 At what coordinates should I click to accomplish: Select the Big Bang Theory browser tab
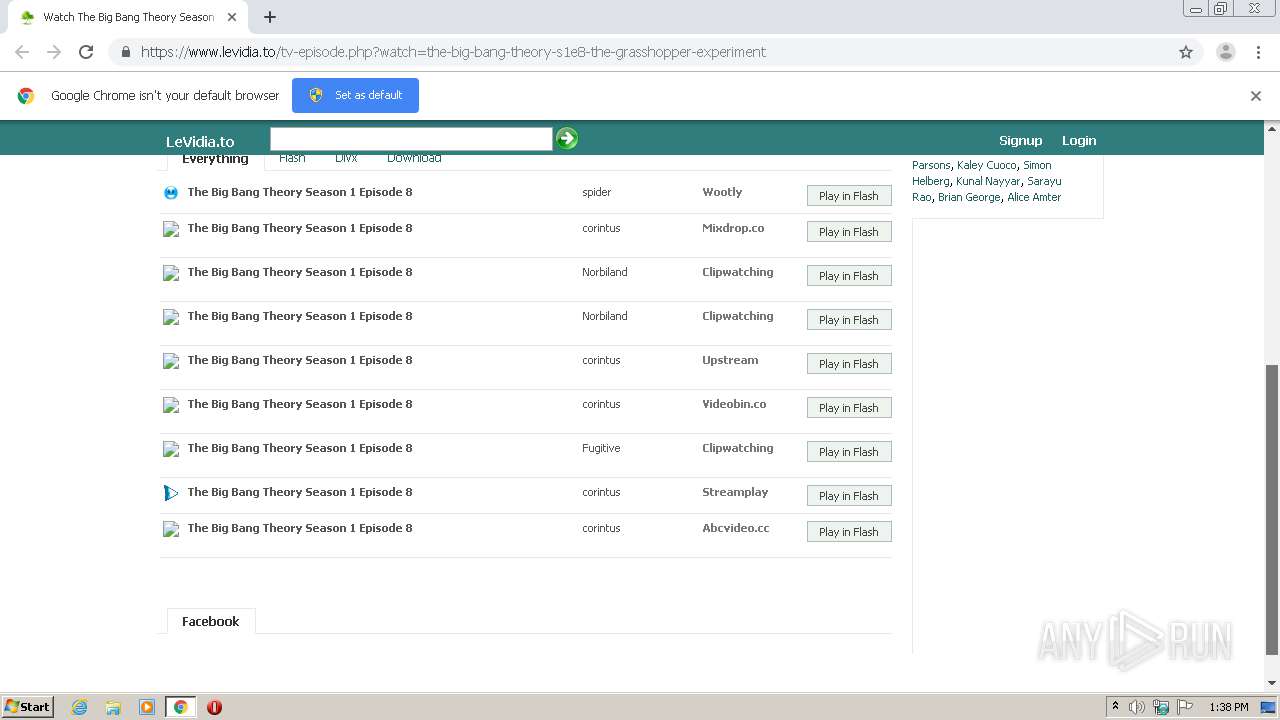[x=128, y=17]
